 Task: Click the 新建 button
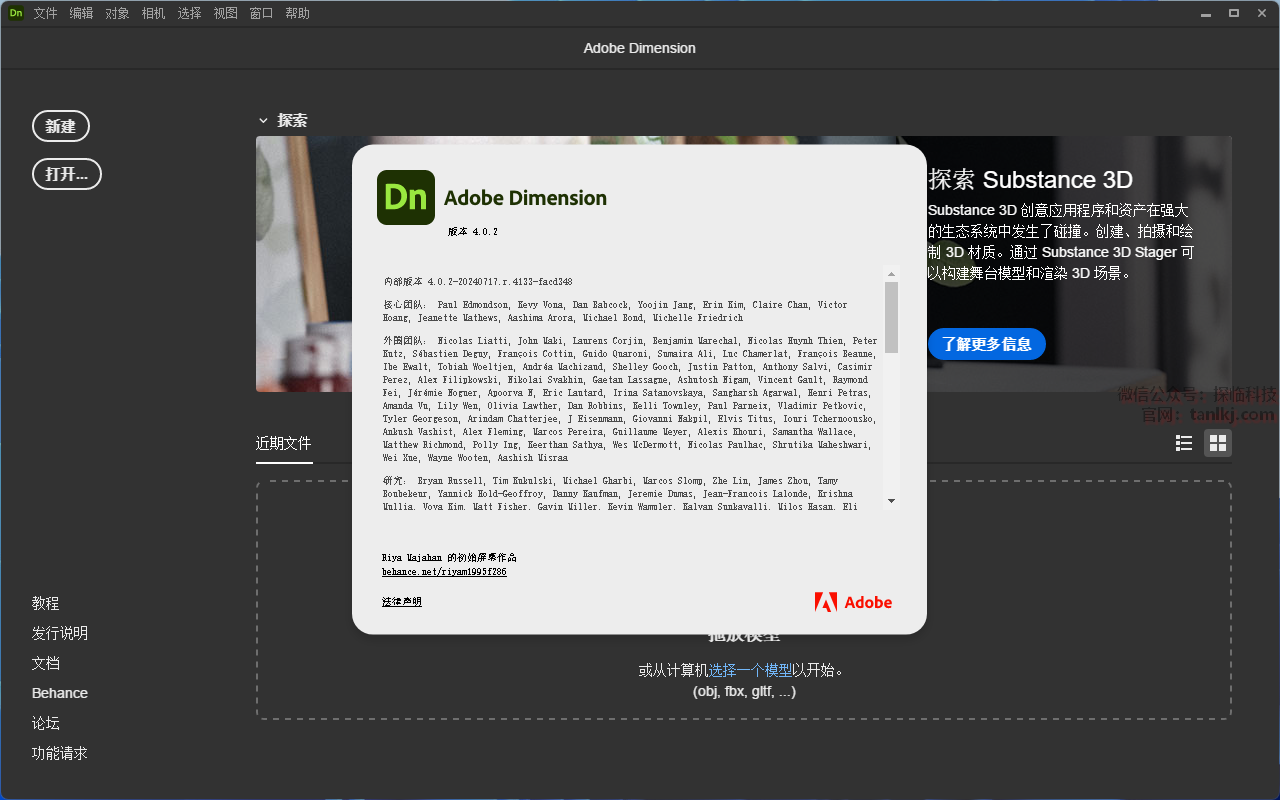61,126
